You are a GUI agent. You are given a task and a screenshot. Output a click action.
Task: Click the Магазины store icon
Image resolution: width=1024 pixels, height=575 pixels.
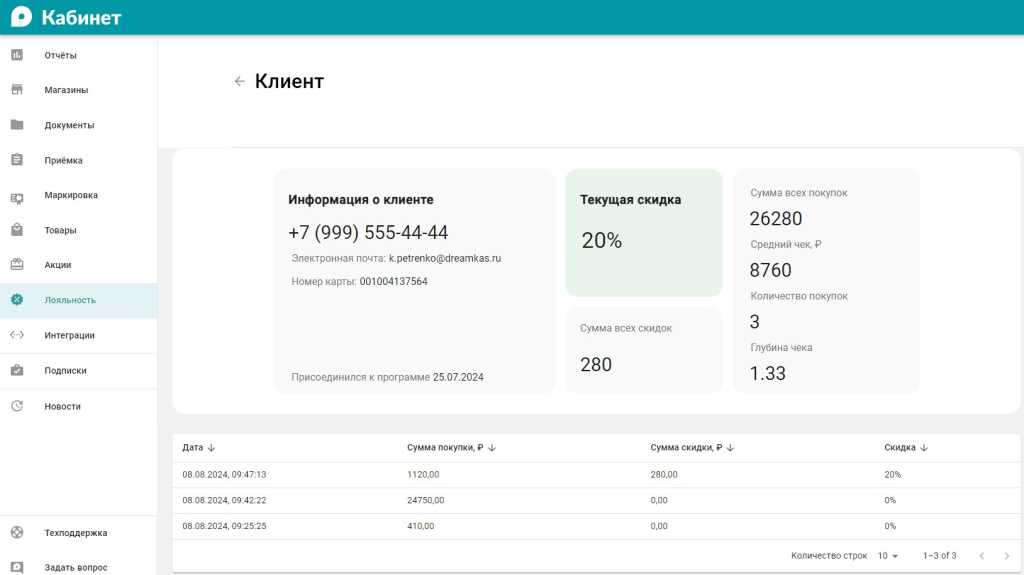pyautogui.click(x=17, y=90)
